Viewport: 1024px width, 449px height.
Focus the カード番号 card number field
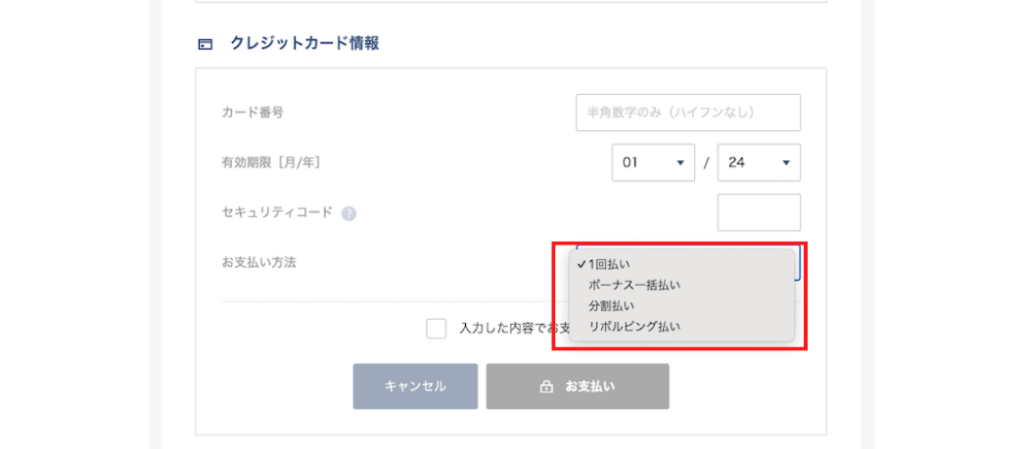click(688, 112)
